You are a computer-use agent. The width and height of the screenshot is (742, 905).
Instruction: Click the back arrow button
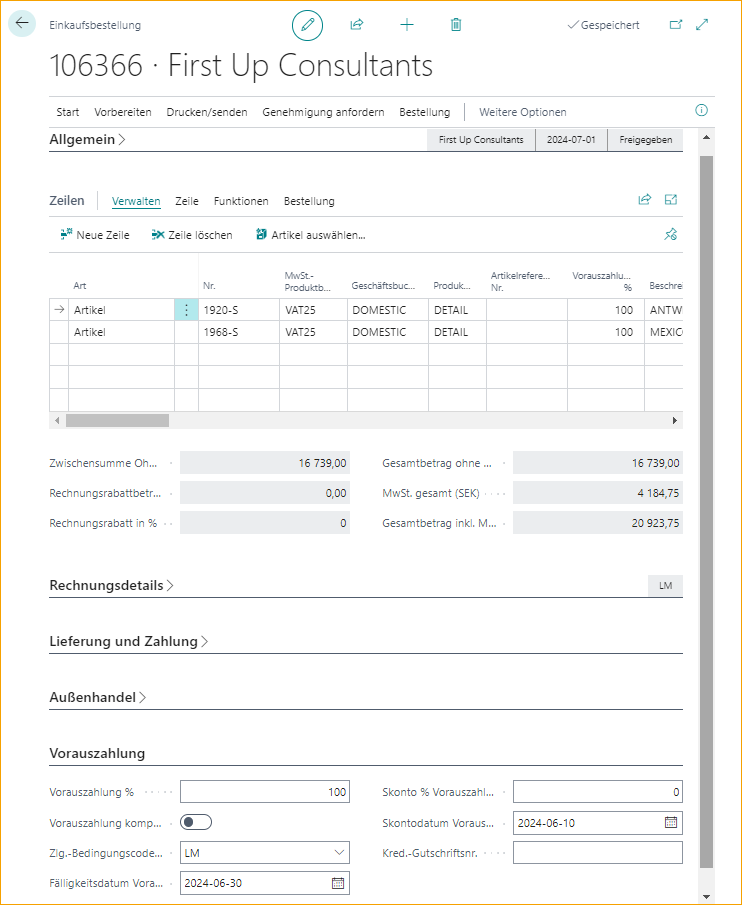22,25
